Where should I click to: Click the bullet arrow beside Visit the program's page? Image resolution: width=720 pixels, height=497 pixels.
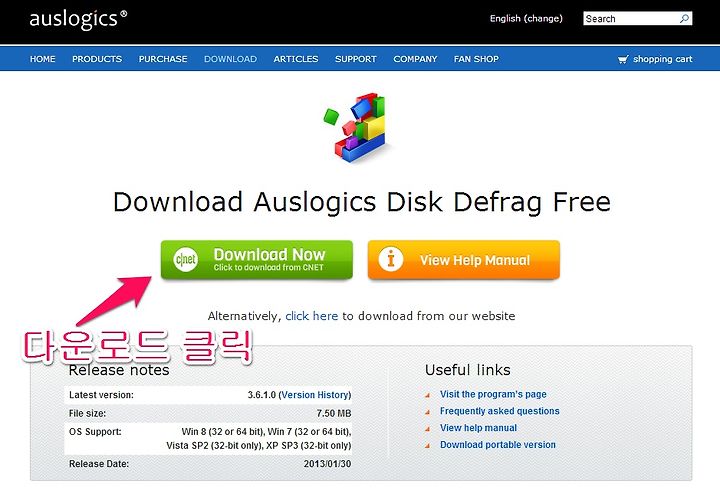[428, 395]
